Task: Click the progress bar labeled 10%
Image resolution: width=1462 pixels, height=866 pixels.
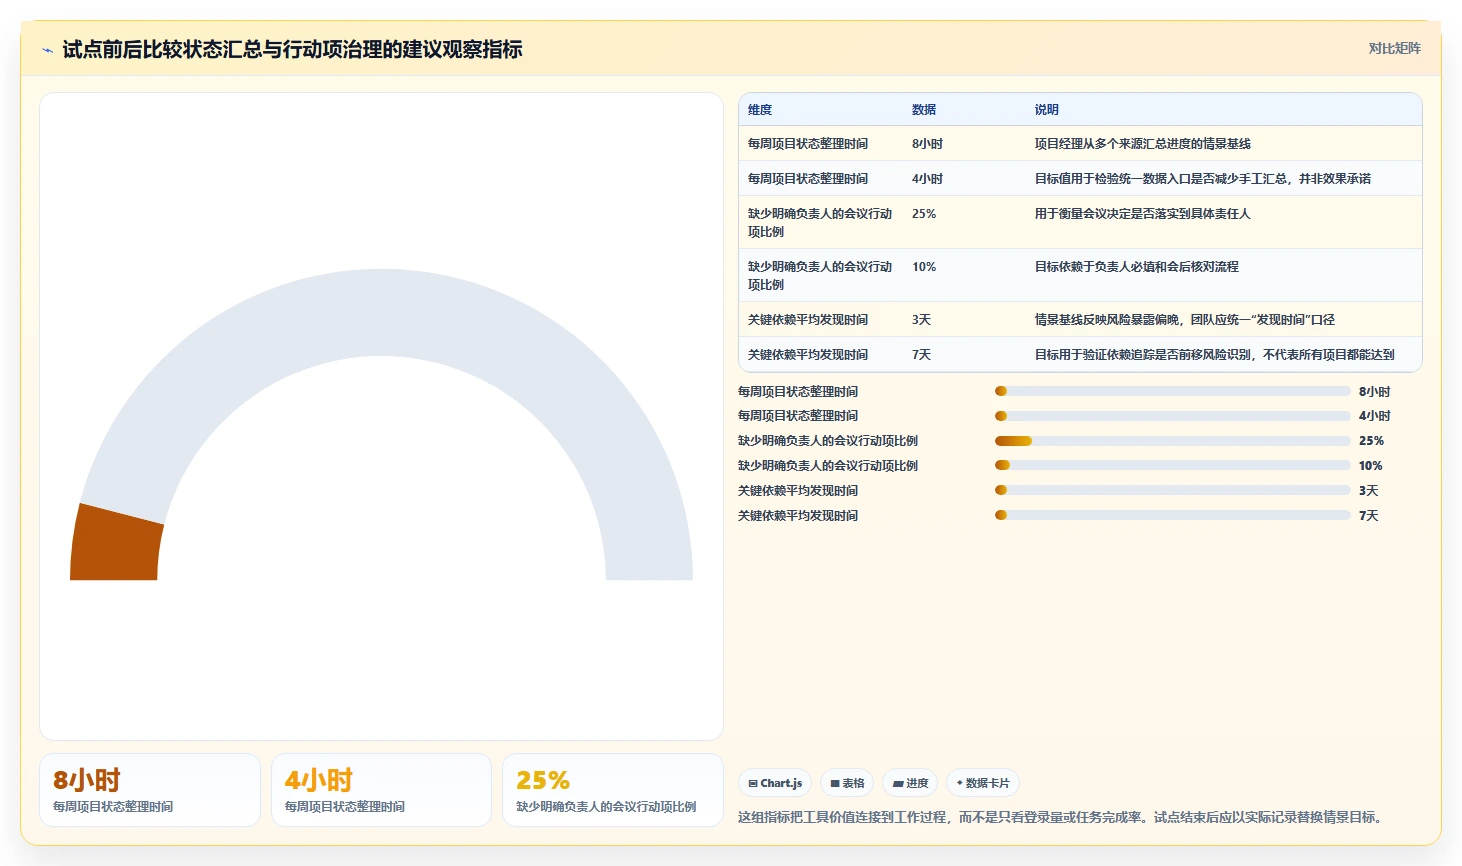Action: [1172, 465]
